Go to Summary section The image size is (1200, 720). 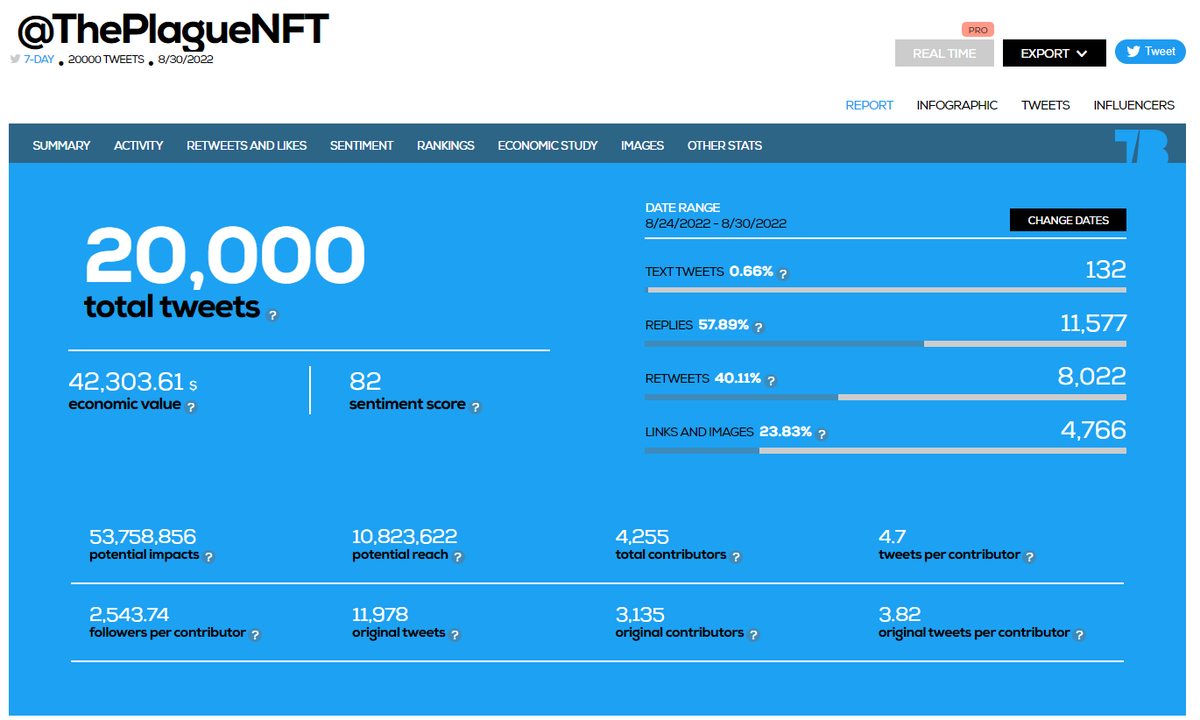61,145
